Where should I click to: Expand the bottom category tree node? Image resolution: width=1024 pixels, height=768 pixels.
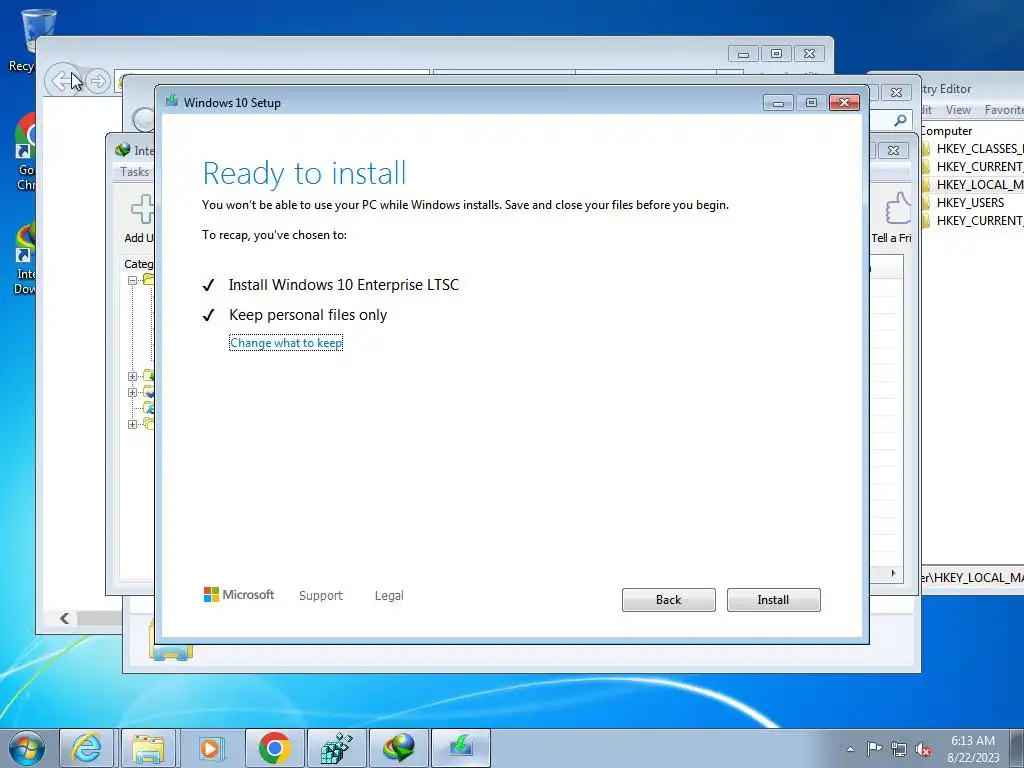coord(133,424)
